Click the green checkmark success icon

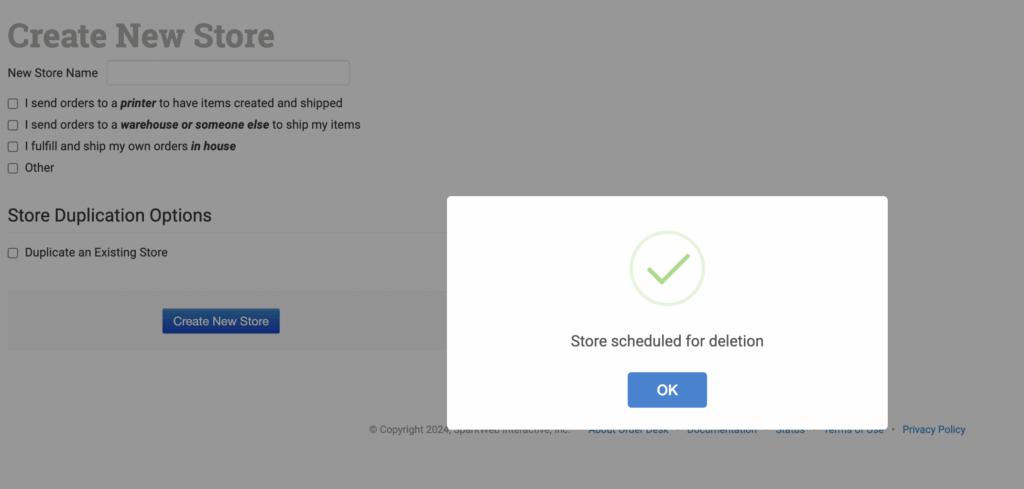pyautogui.click(x=667, y=268)
